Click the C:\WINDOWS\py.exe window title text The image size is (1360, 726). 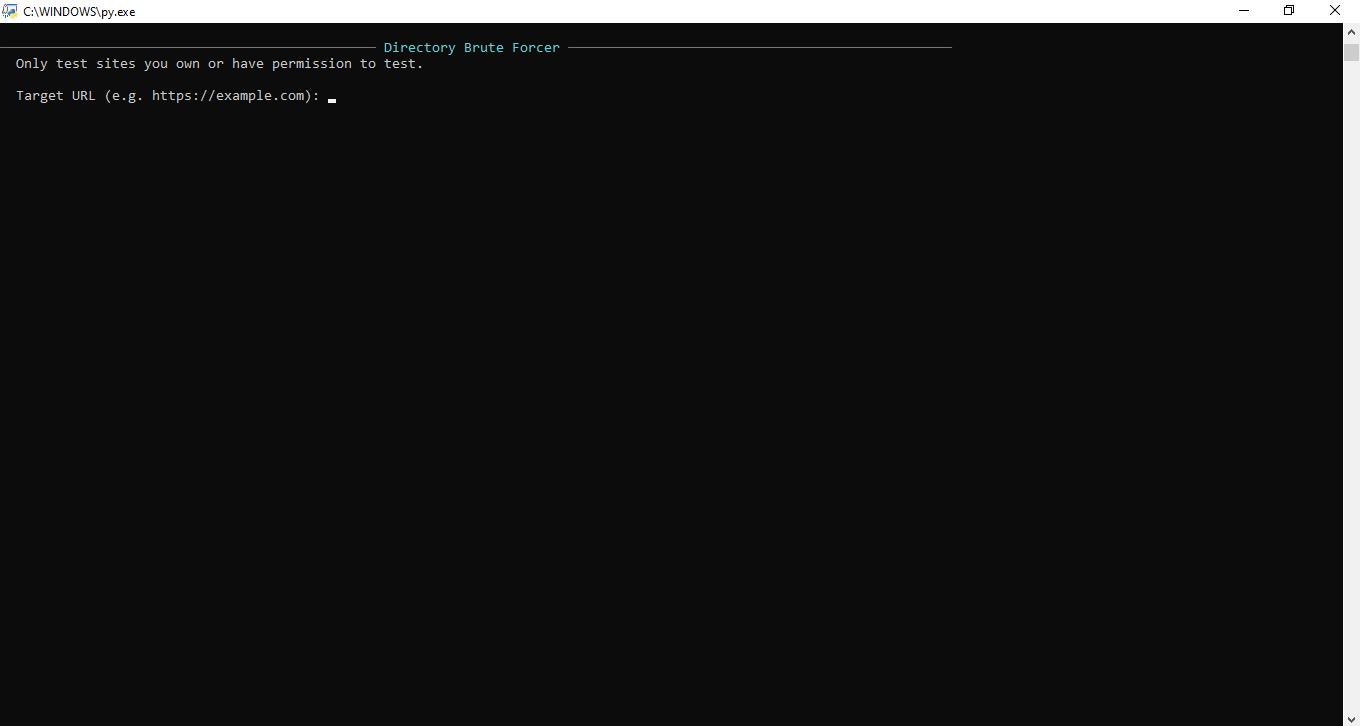[79, 12]
